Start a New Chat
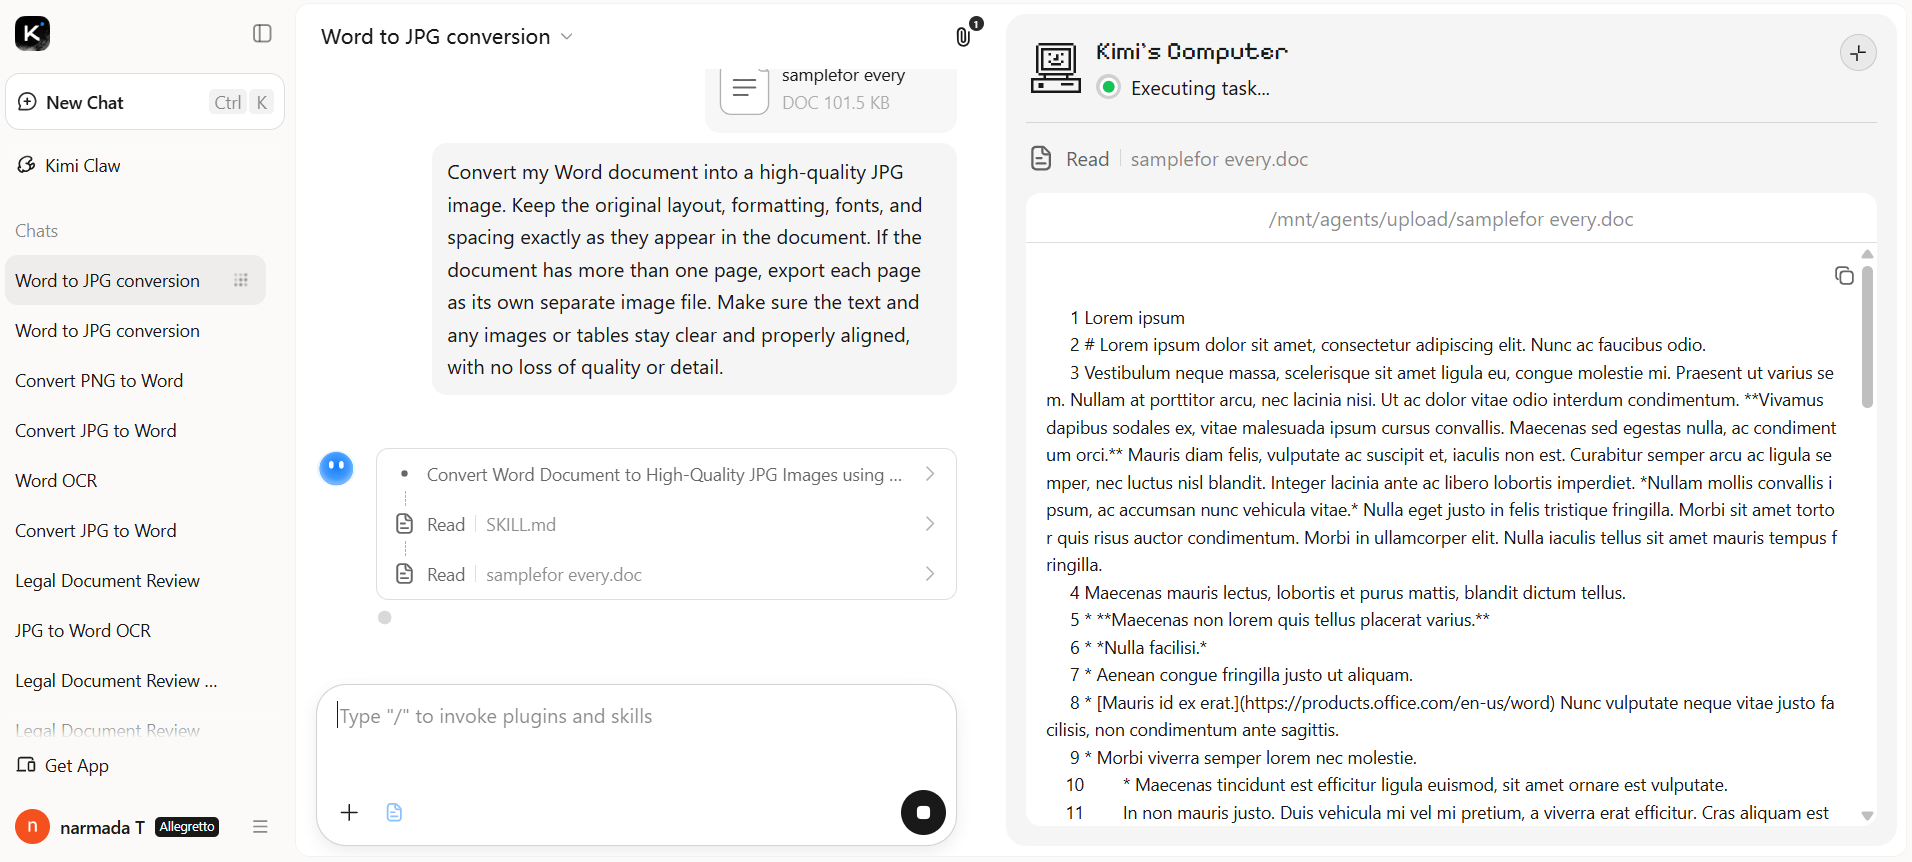 [145, 102]
